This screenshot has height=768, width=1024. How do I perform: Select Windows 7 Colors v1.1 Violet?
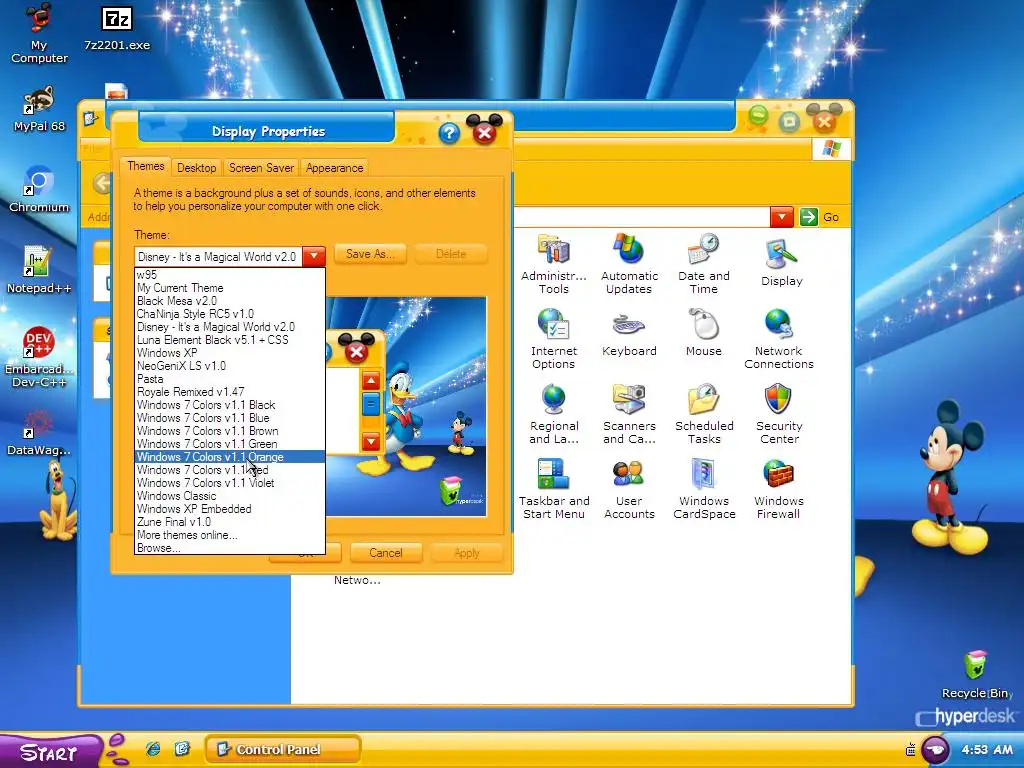point(229,483)
